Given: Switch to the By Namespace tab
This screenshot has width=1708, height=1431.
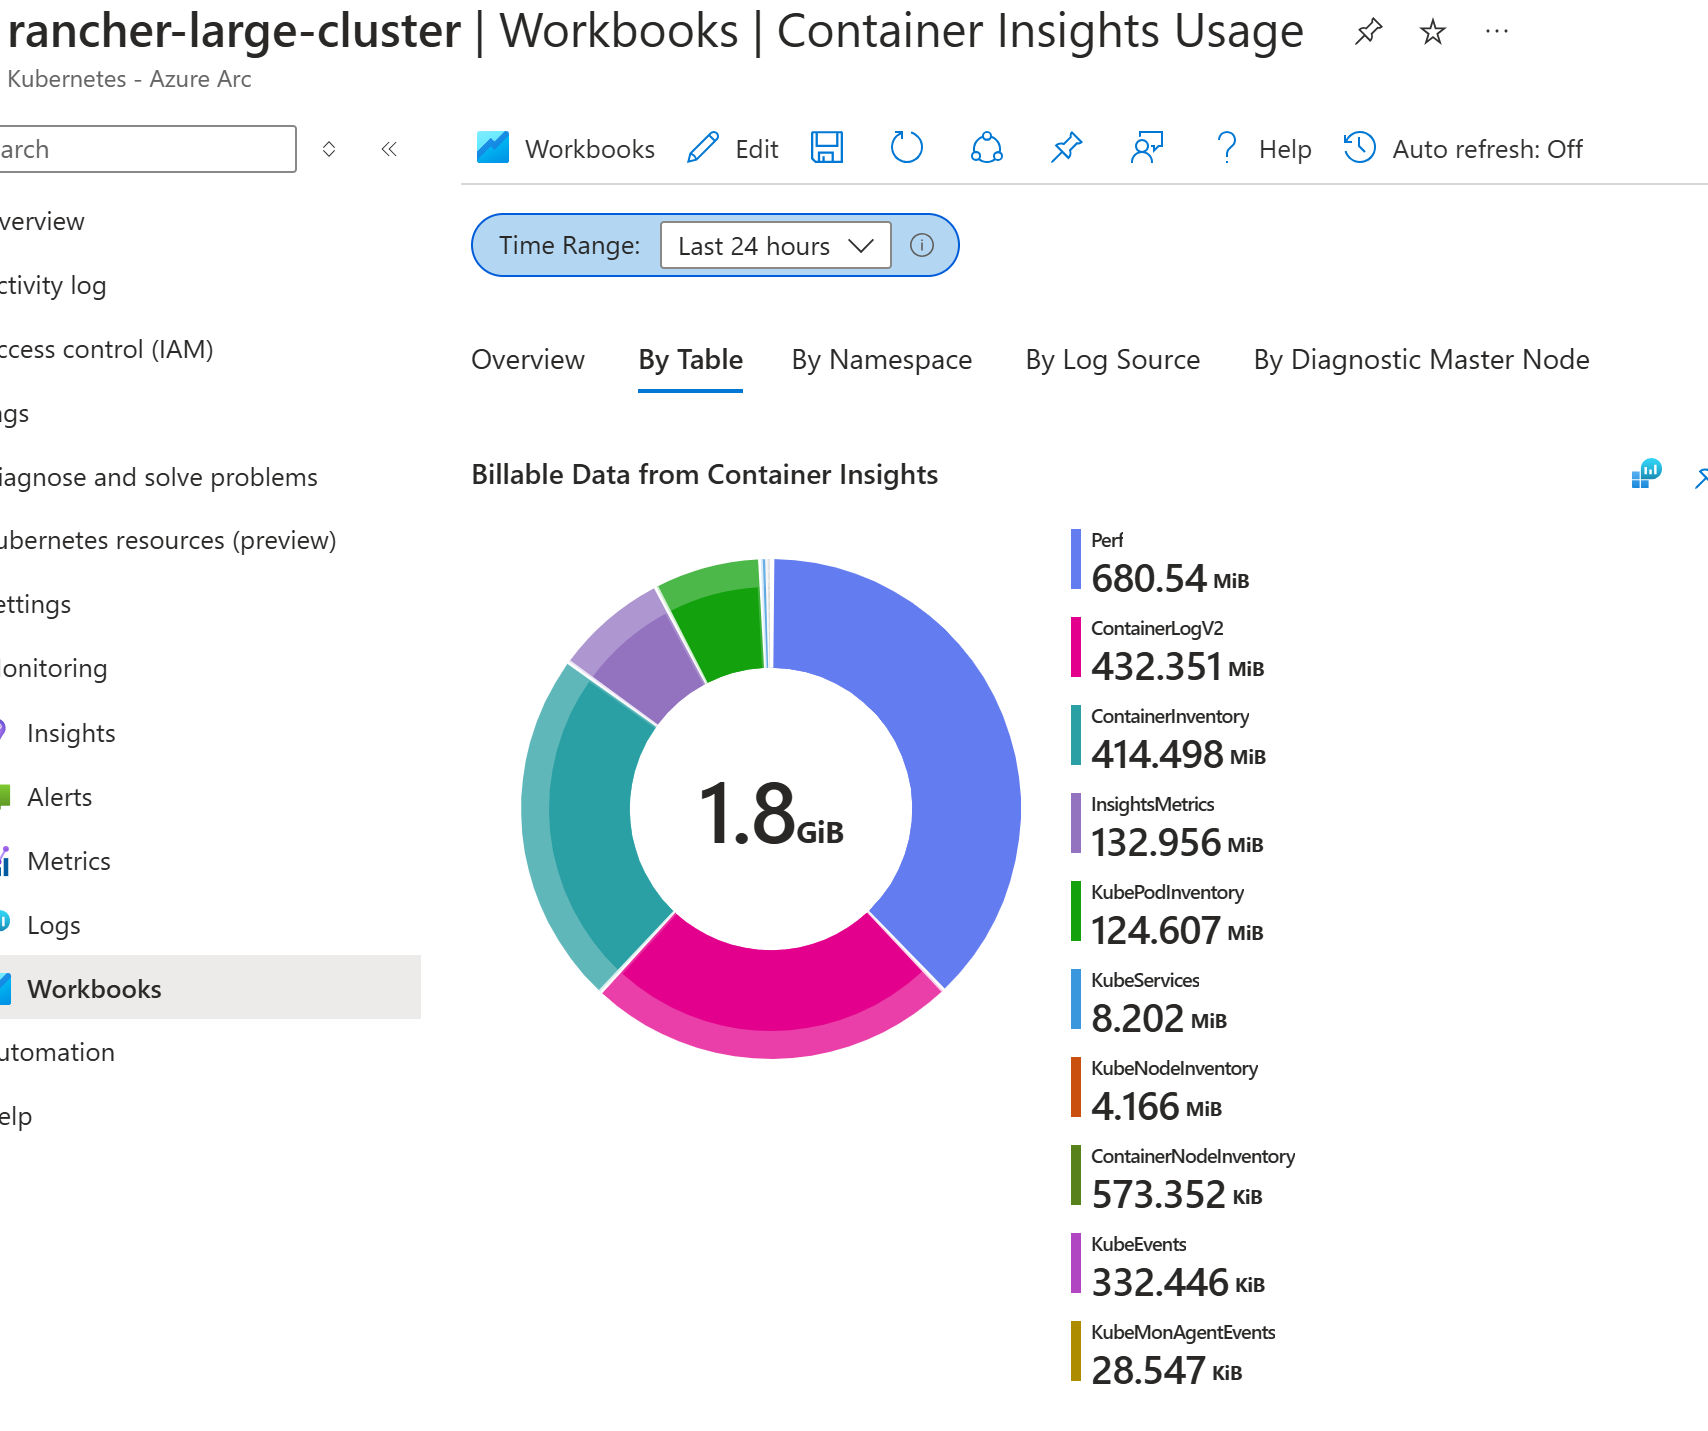Looking at the screenshot, I should click(x=881, y=360).
